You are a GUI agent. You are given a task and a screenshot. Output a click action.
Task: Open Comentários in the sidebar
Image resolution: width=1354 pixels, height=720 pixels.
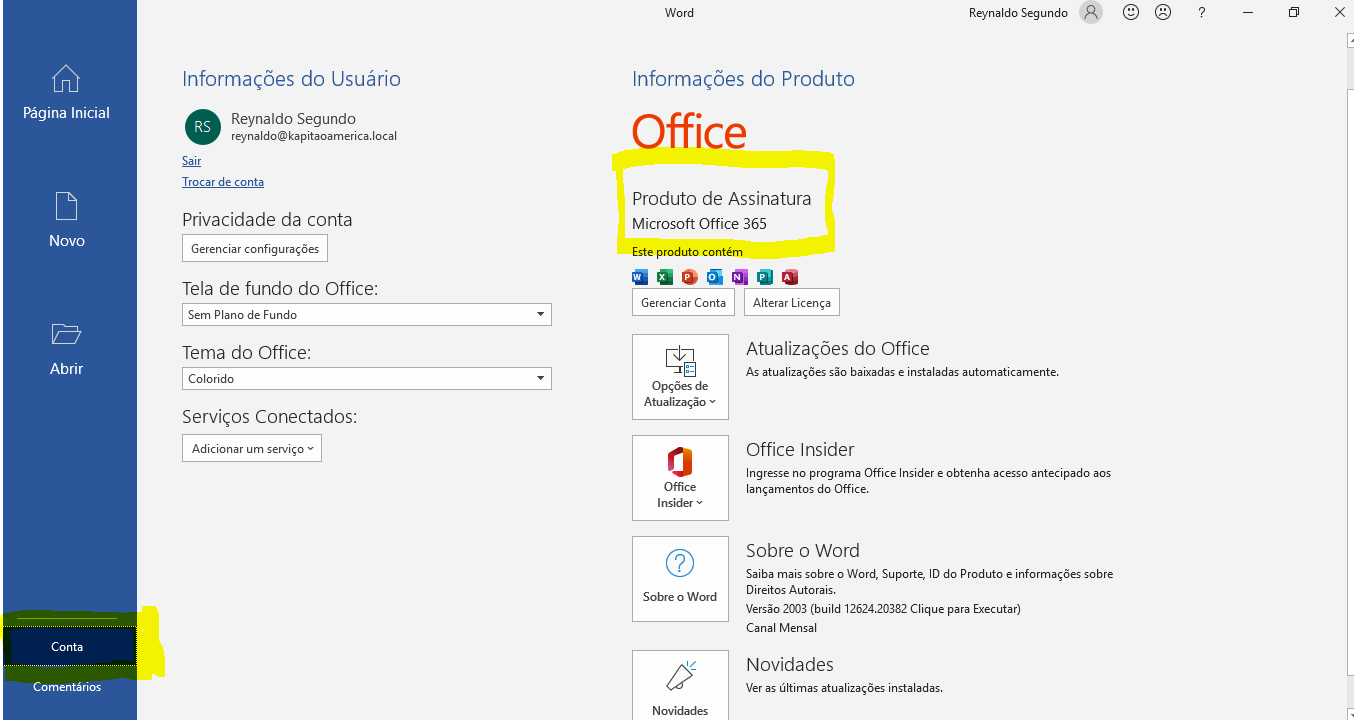pos(67,687)
